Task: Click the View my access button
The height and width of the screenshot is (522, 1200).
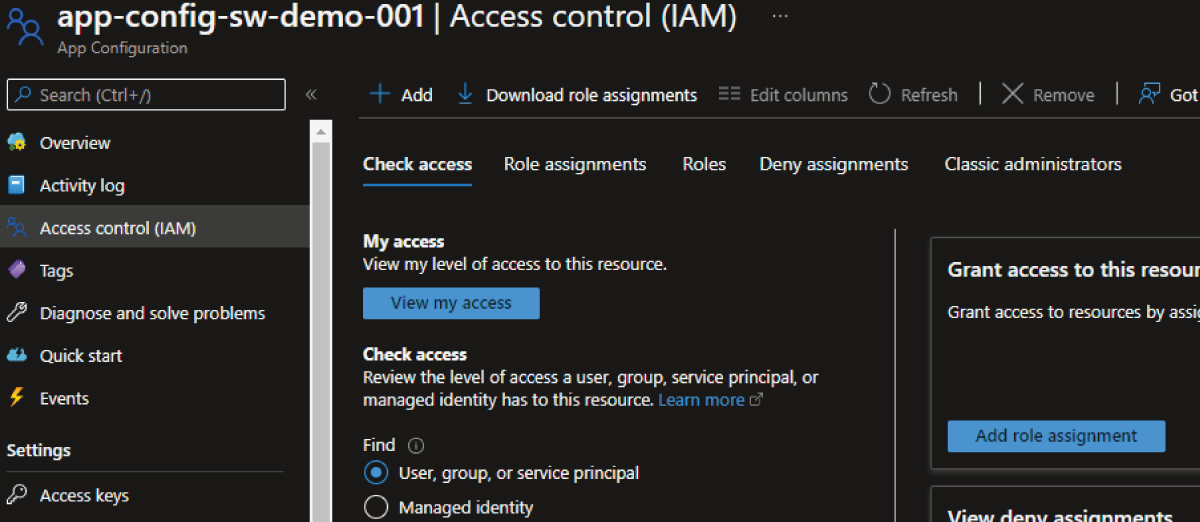Action: click(451, 303)
